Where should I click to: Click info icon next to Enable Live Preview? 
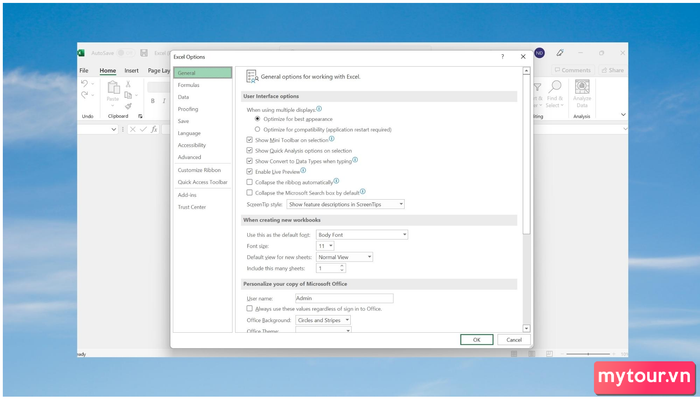pyautogui.click(x=303, y=171)
